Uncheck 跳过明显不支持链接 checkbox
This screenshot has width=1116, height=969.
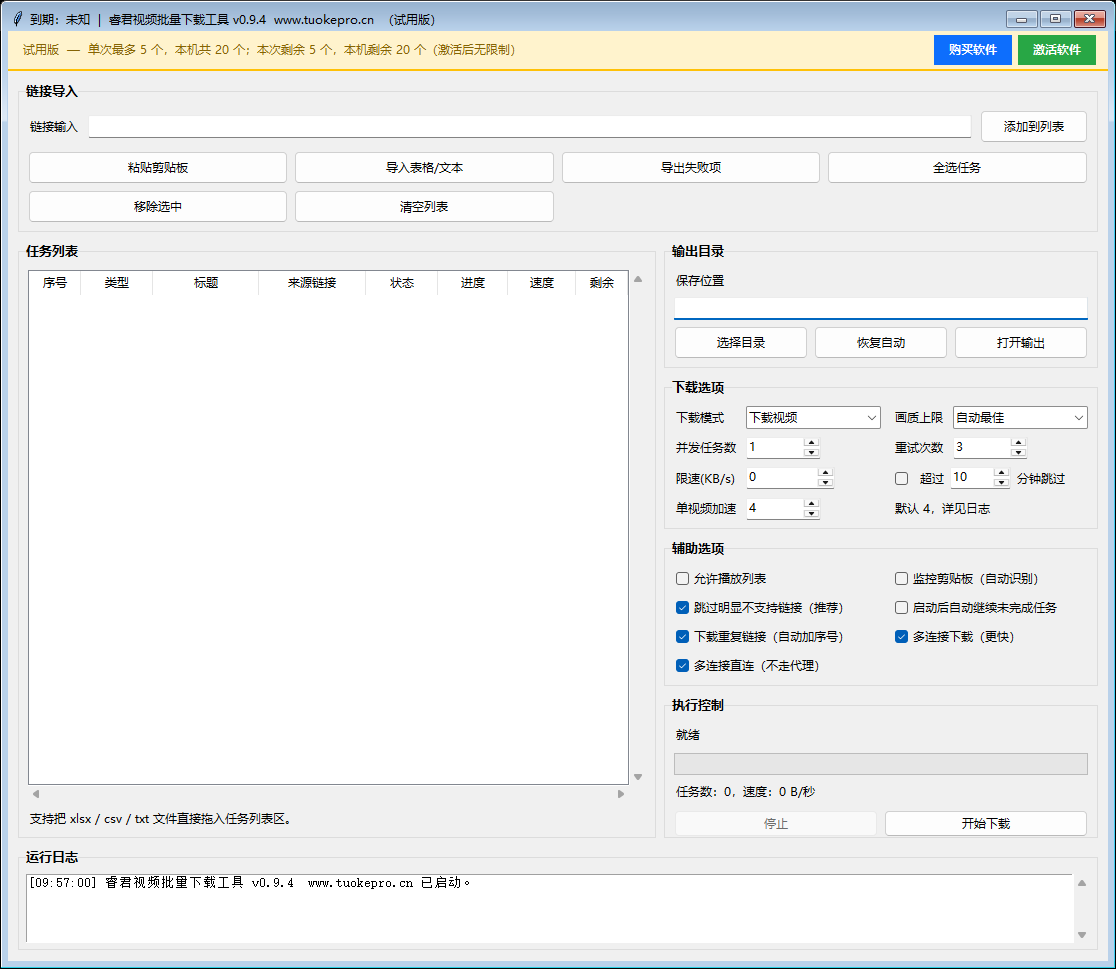[682, 607]
